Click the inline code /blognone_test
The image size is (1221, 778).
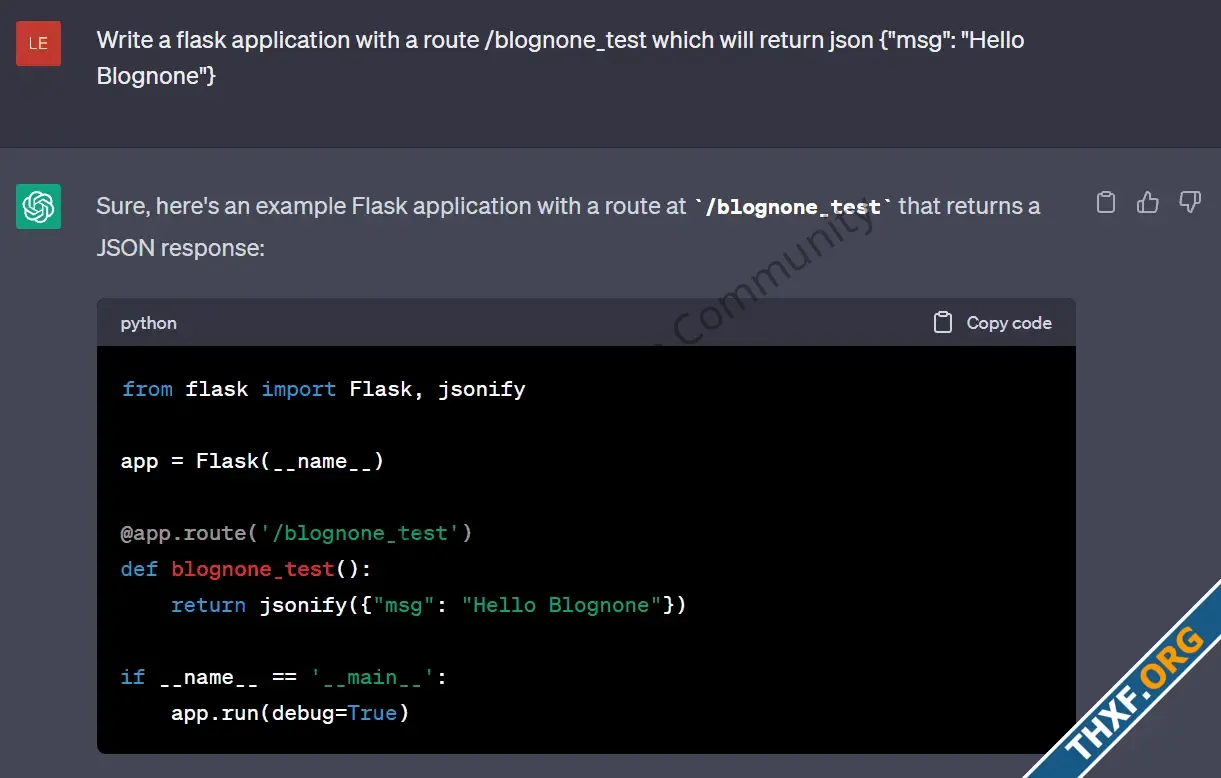click(793, 207)
